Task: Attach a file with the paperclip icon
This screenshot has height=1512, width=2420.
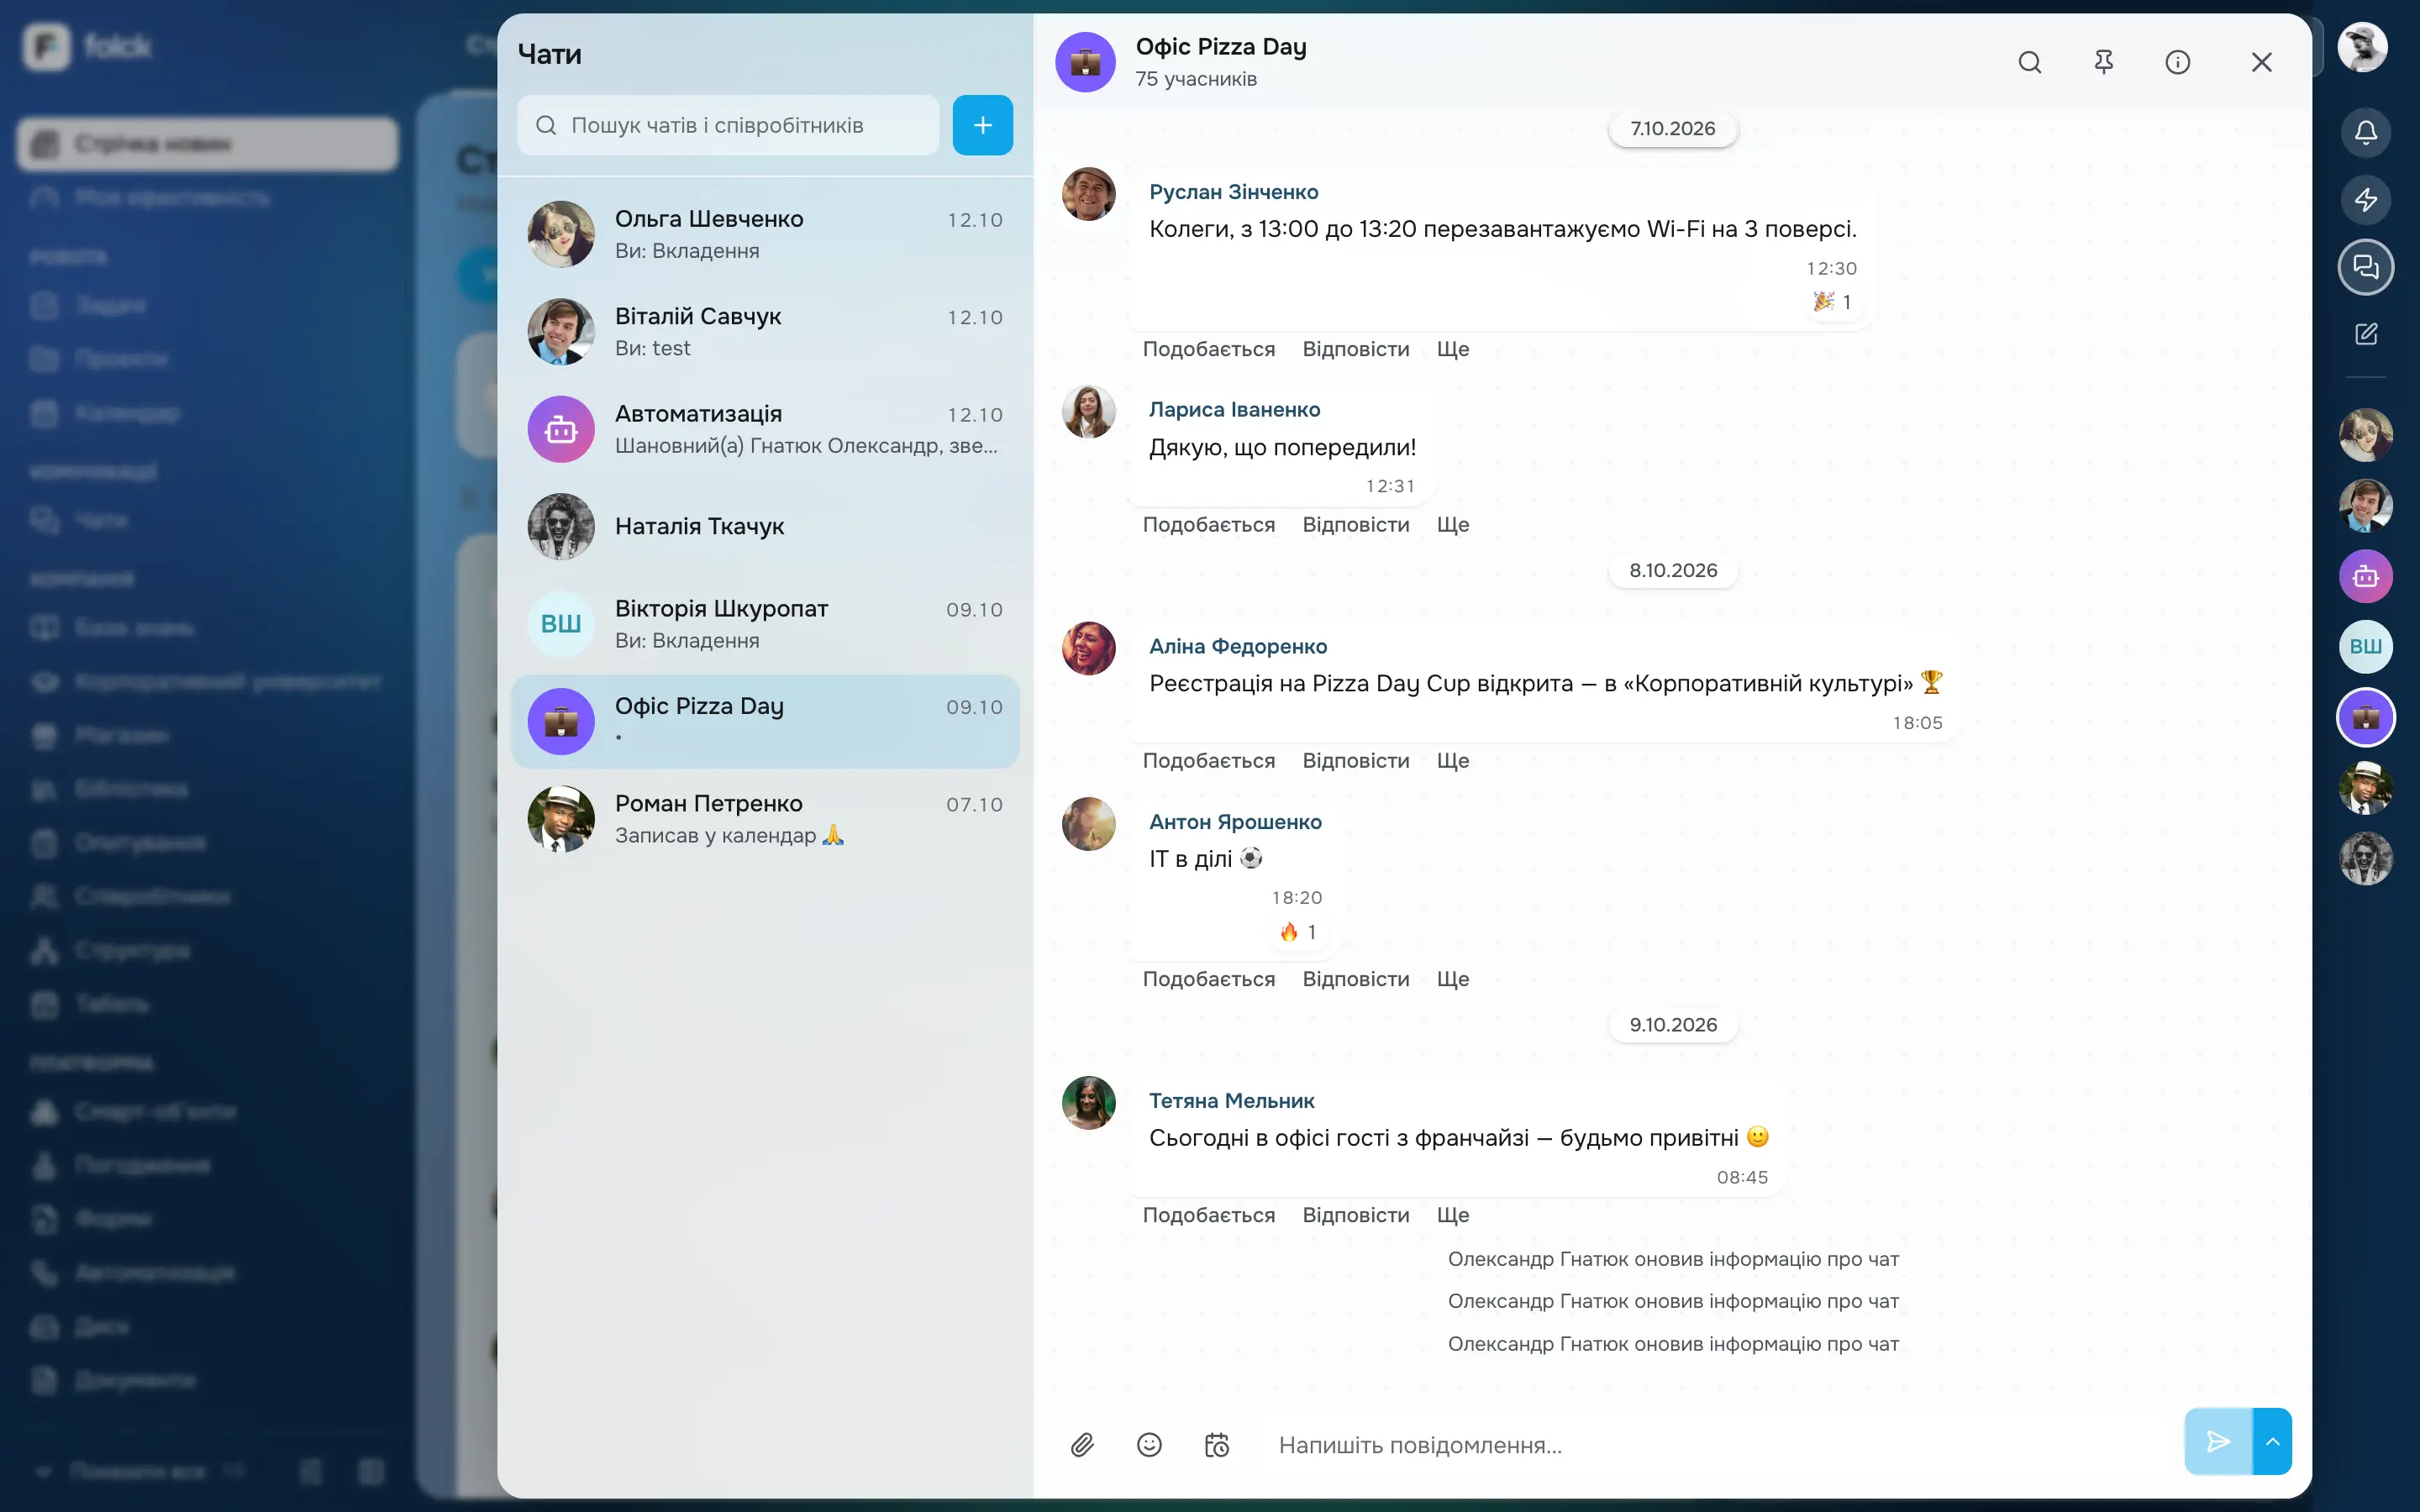Action: coord(1082,1444)
